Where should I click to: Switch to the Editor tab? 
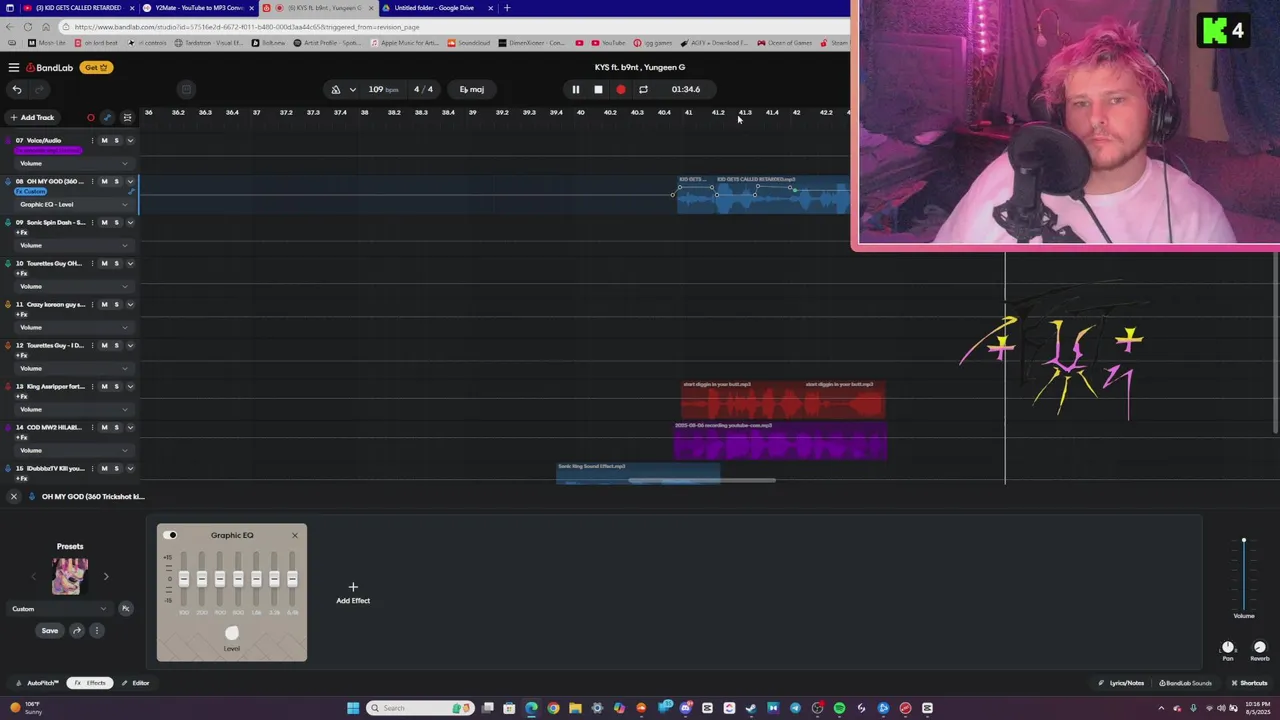click(x=136, y=683)
